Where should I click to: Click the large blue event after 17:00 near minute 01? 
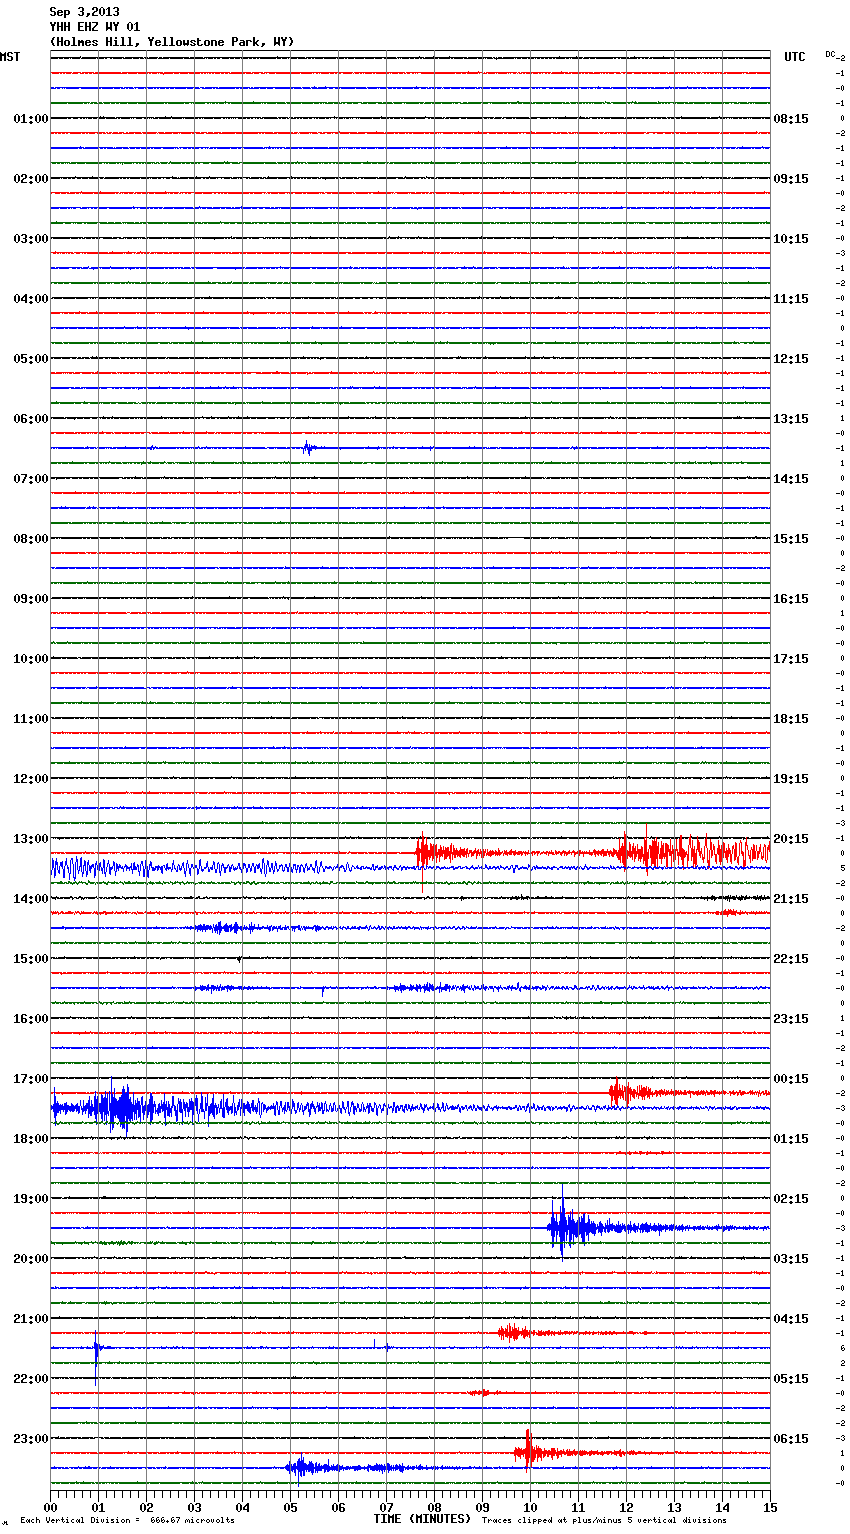click(122, 1107)
